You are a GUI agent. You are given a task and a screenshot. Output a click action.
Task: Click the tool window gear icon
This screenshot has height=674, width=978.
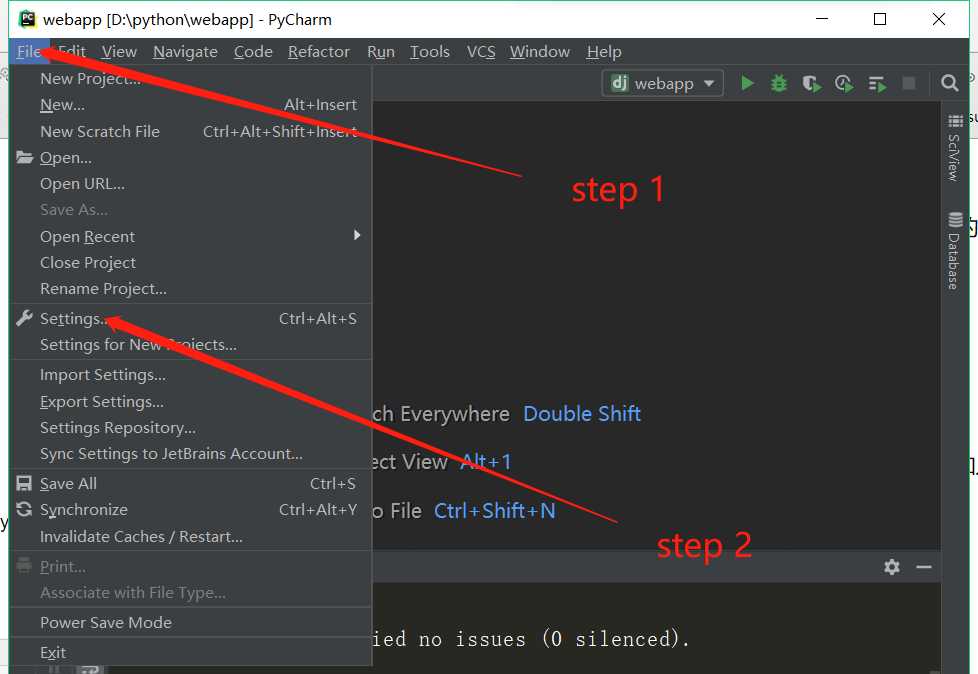pos(892,567)
